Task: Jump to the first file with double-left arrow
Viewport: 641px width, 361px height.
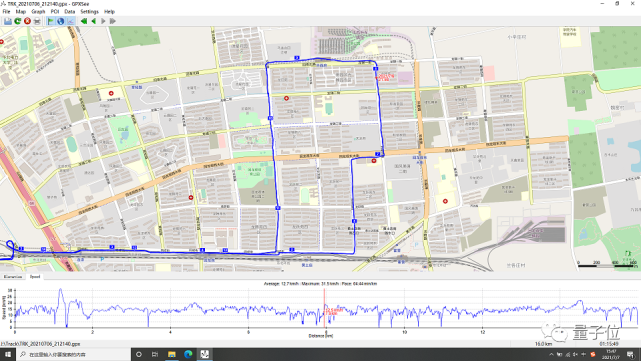Action: [84, 21]
